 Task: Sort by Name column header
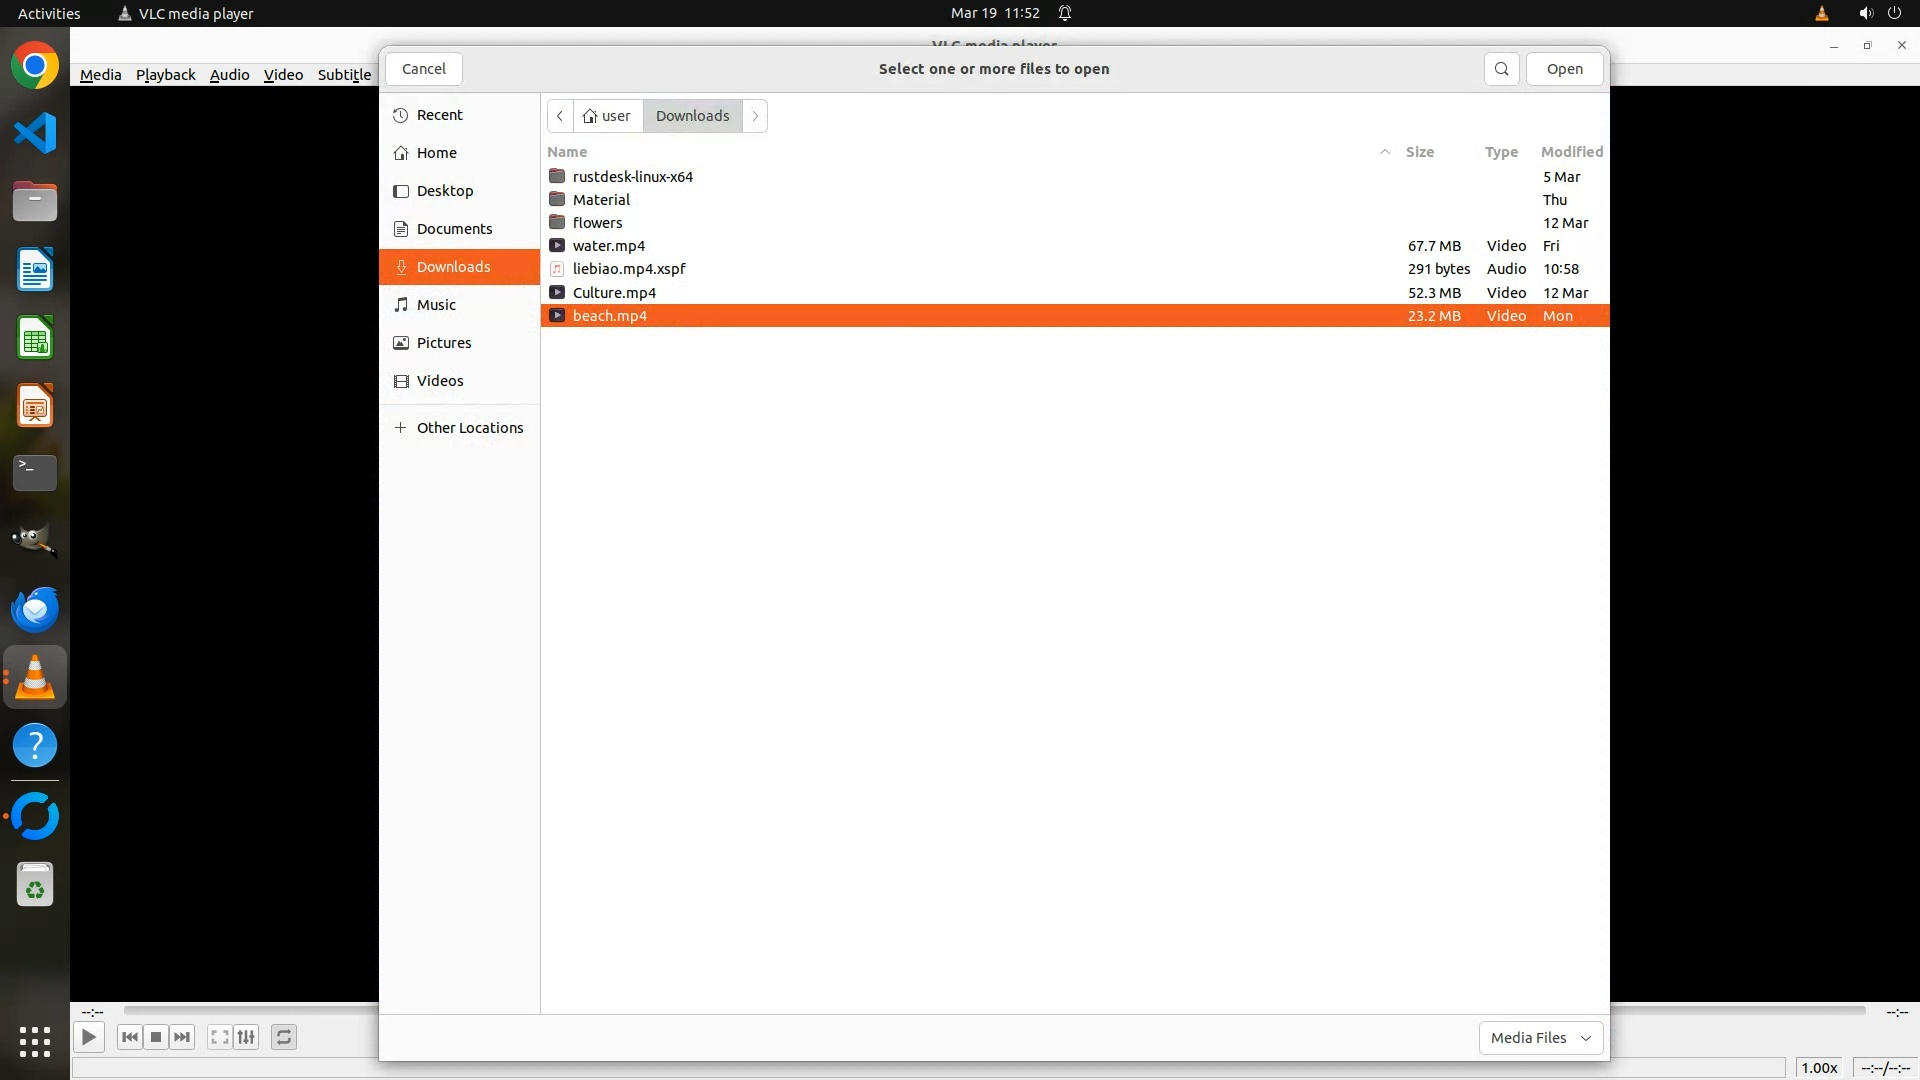coord(567,152)
